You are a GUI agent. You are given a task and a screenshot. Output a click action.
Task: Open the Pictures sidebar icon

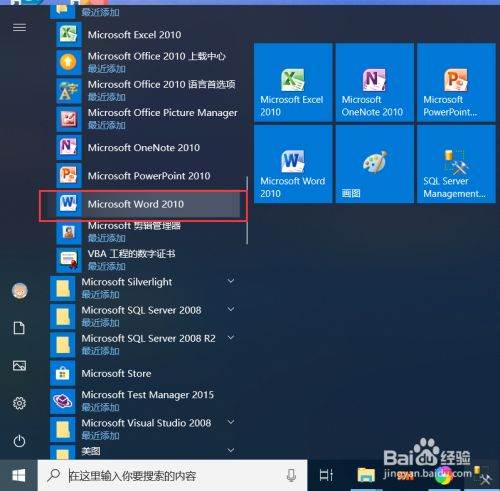pyautogui.click(x=19, y=366)
